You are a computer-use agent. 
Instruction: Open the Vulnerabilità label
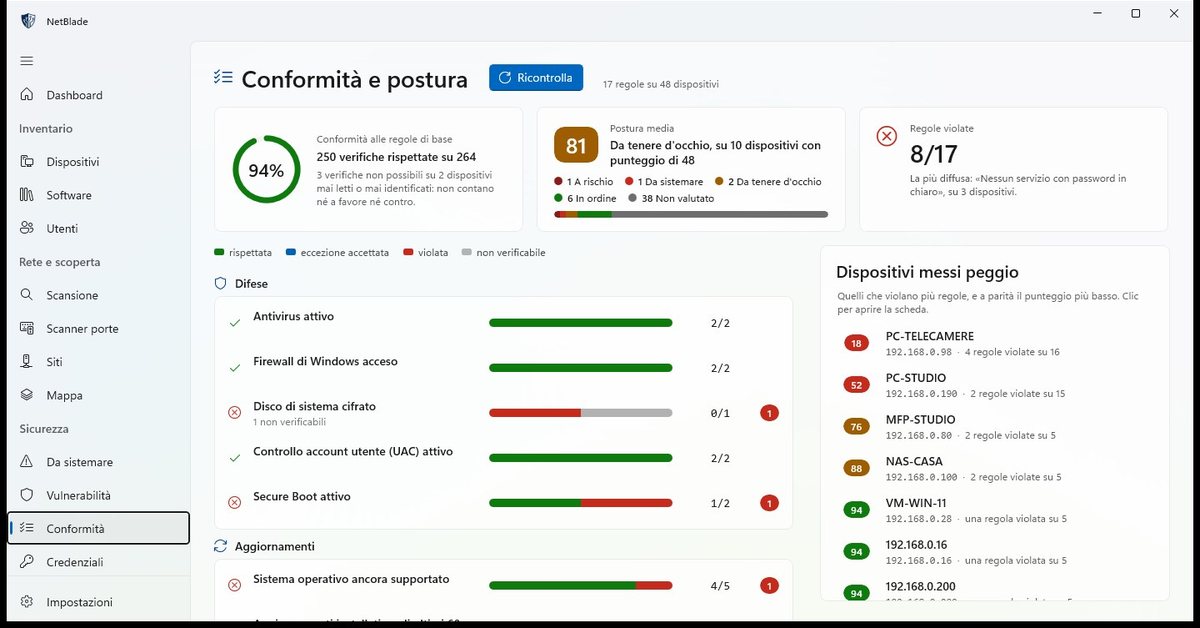tap(78, 495)
